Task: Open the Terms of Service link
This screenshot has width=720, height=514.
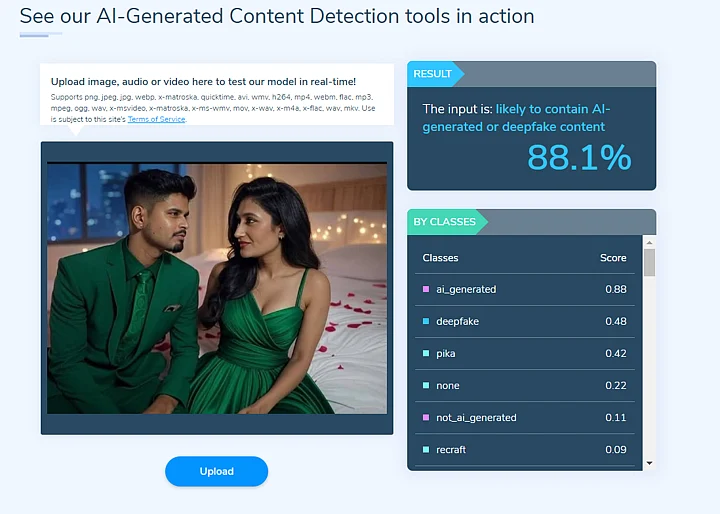Action: tap(156, 119)
